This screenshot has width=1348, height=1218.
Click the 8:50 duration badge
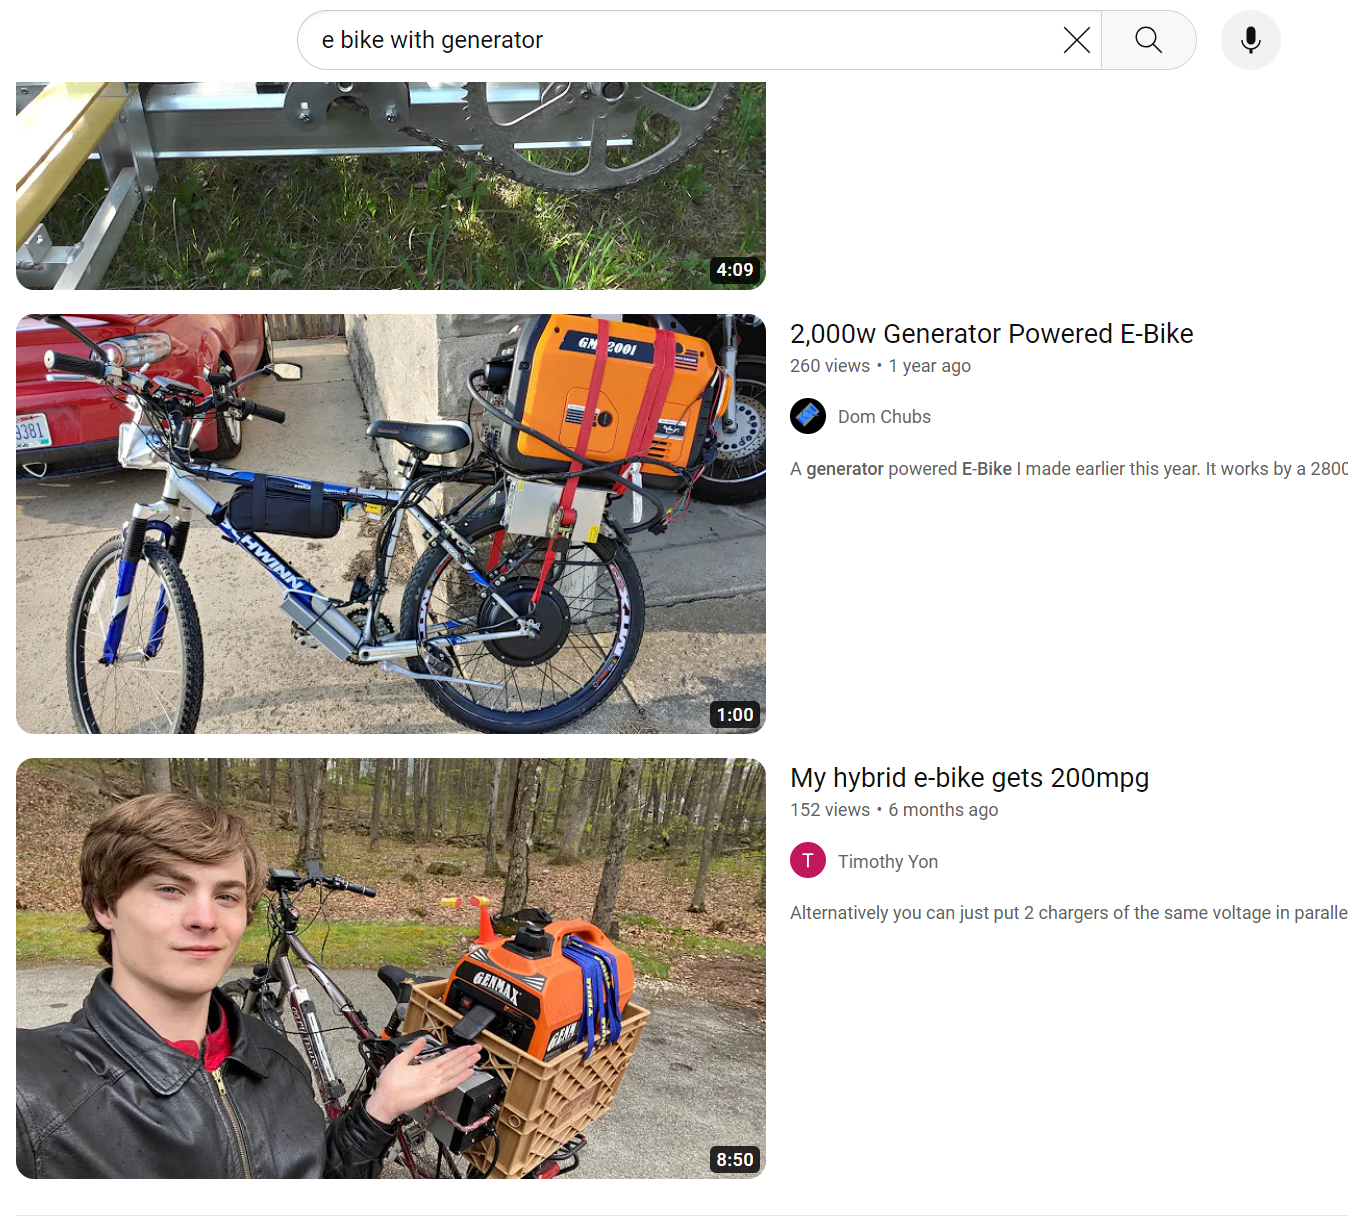coord(735,1160)
